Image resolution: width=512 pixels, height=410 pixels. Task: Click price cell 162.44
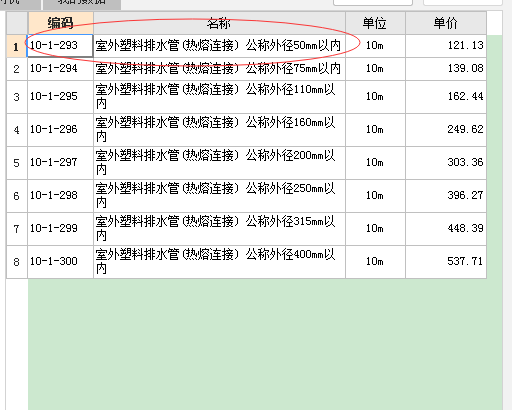(x=446, y=97)
